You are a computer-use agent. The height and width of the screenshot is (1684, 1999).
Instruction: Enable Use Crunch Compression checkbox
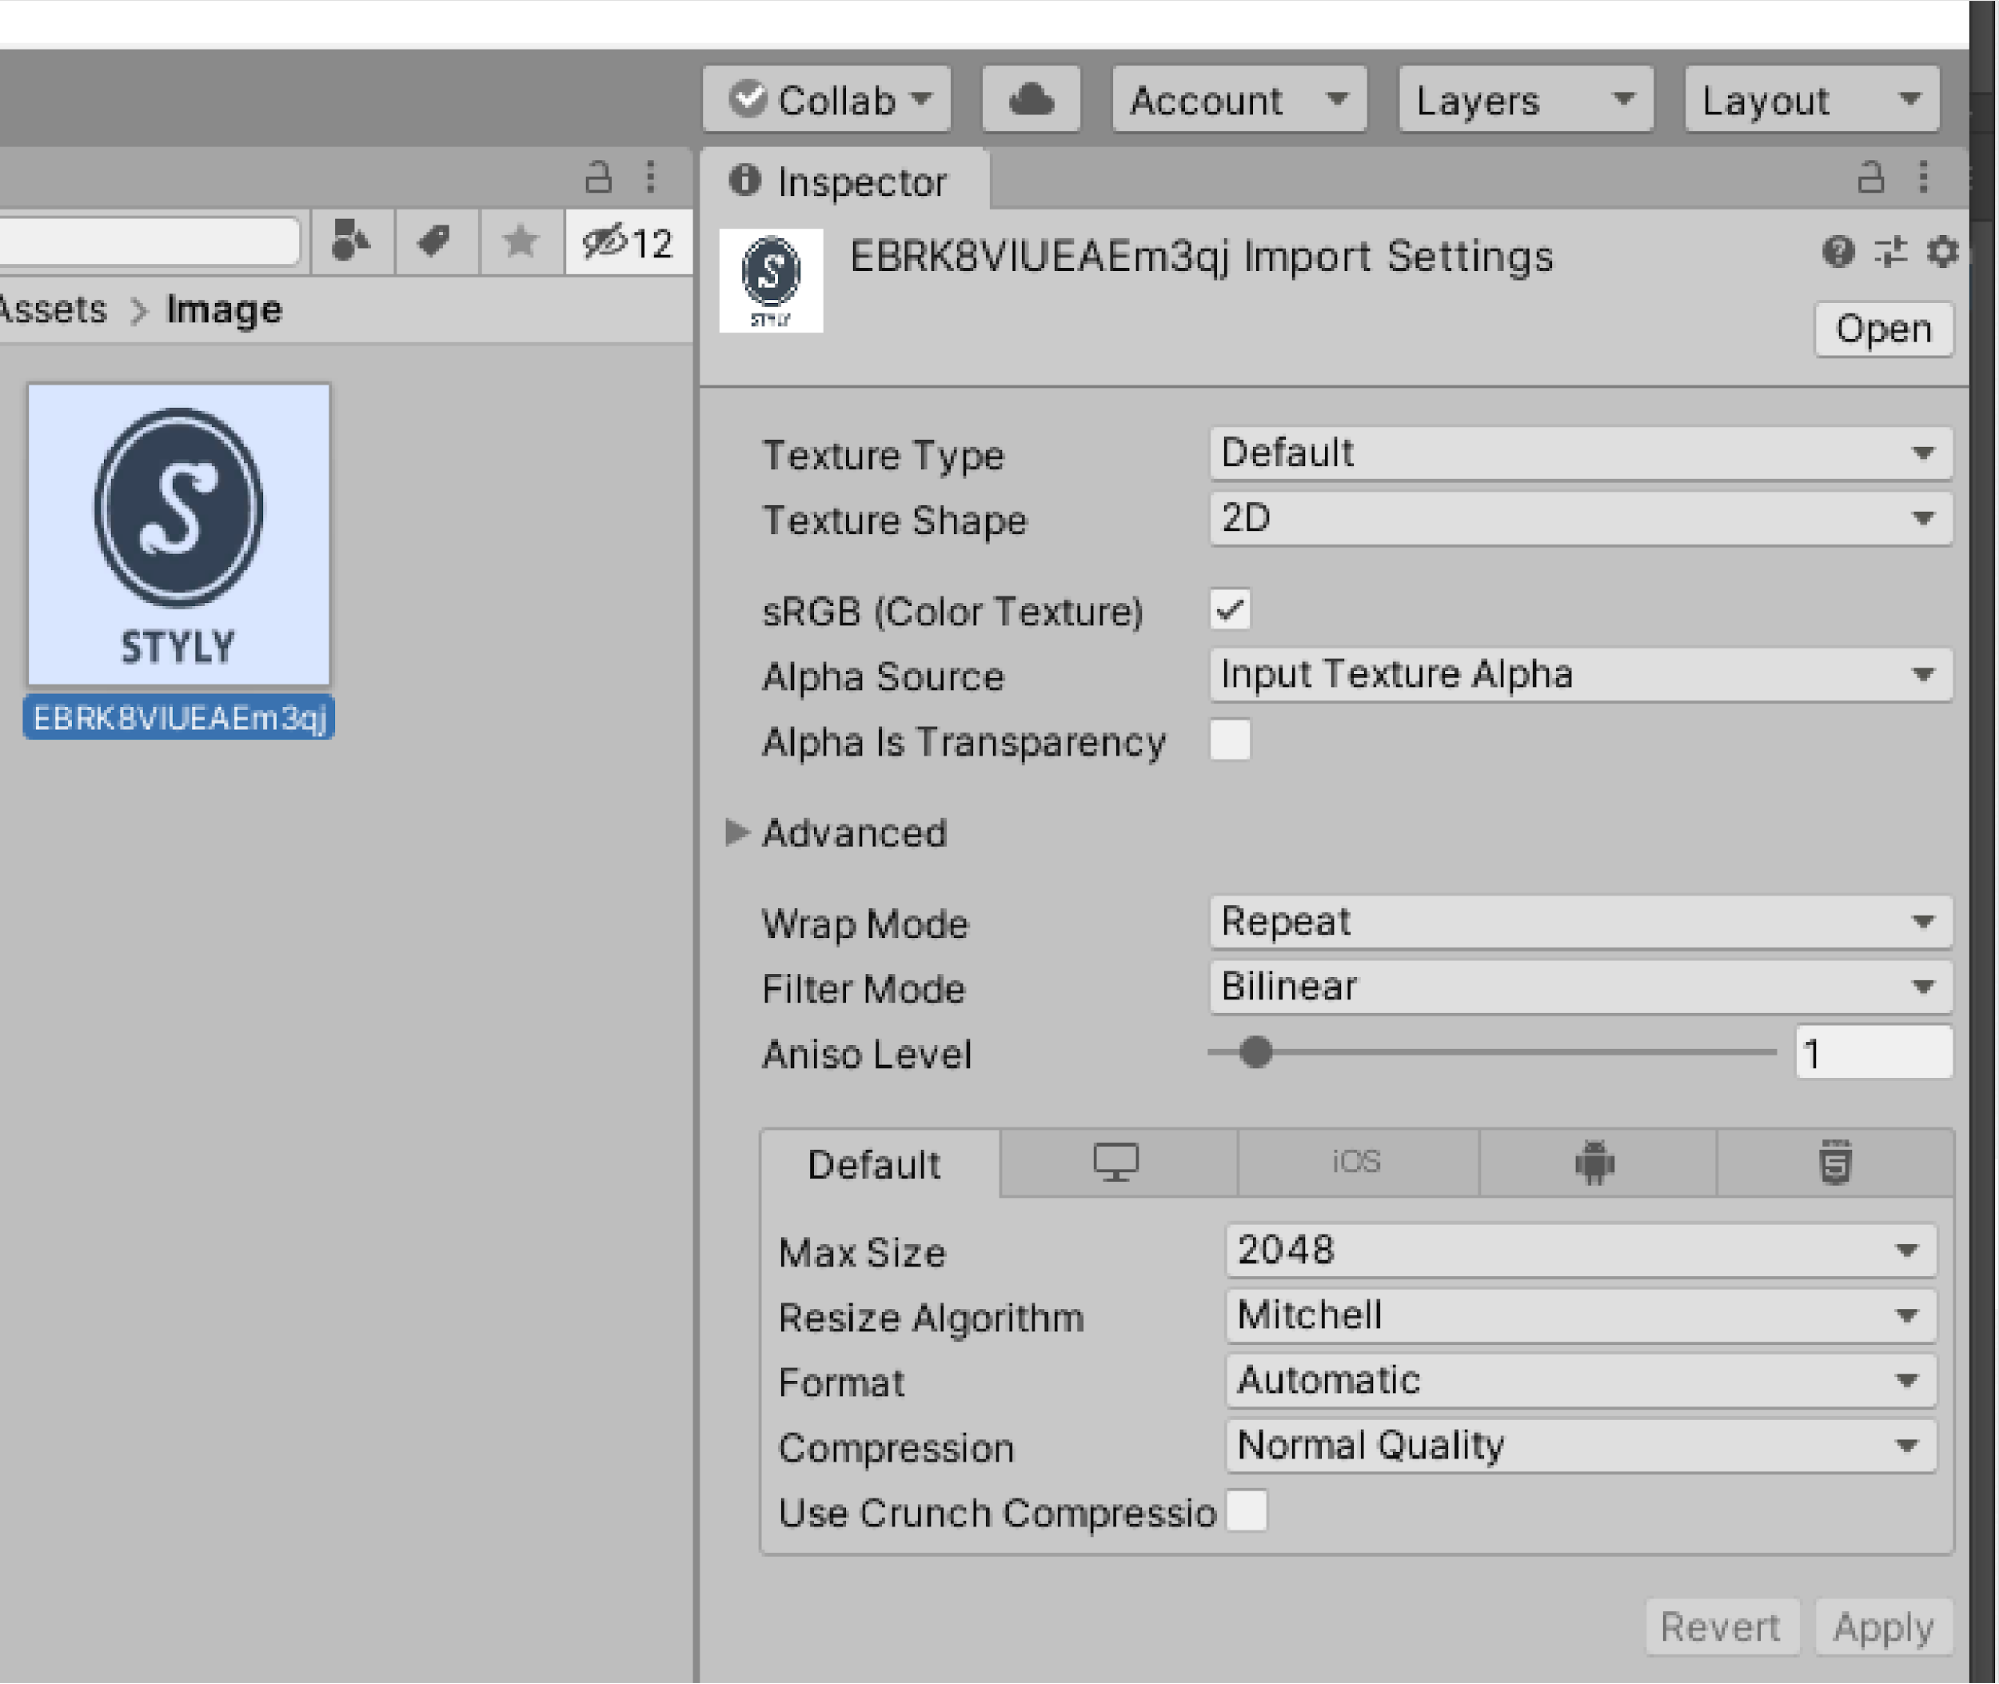(x=1247, y=1511)
